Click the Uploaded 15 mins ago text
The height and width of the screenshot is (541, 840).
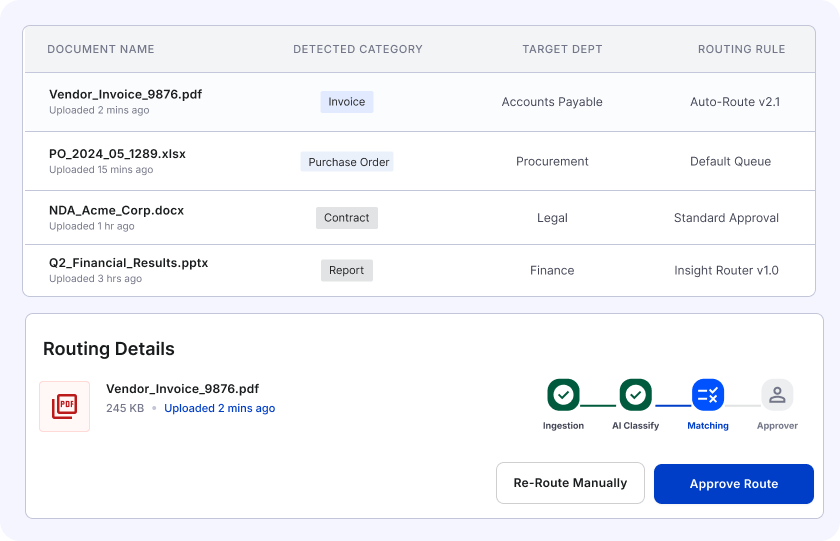tap(101, 169)
